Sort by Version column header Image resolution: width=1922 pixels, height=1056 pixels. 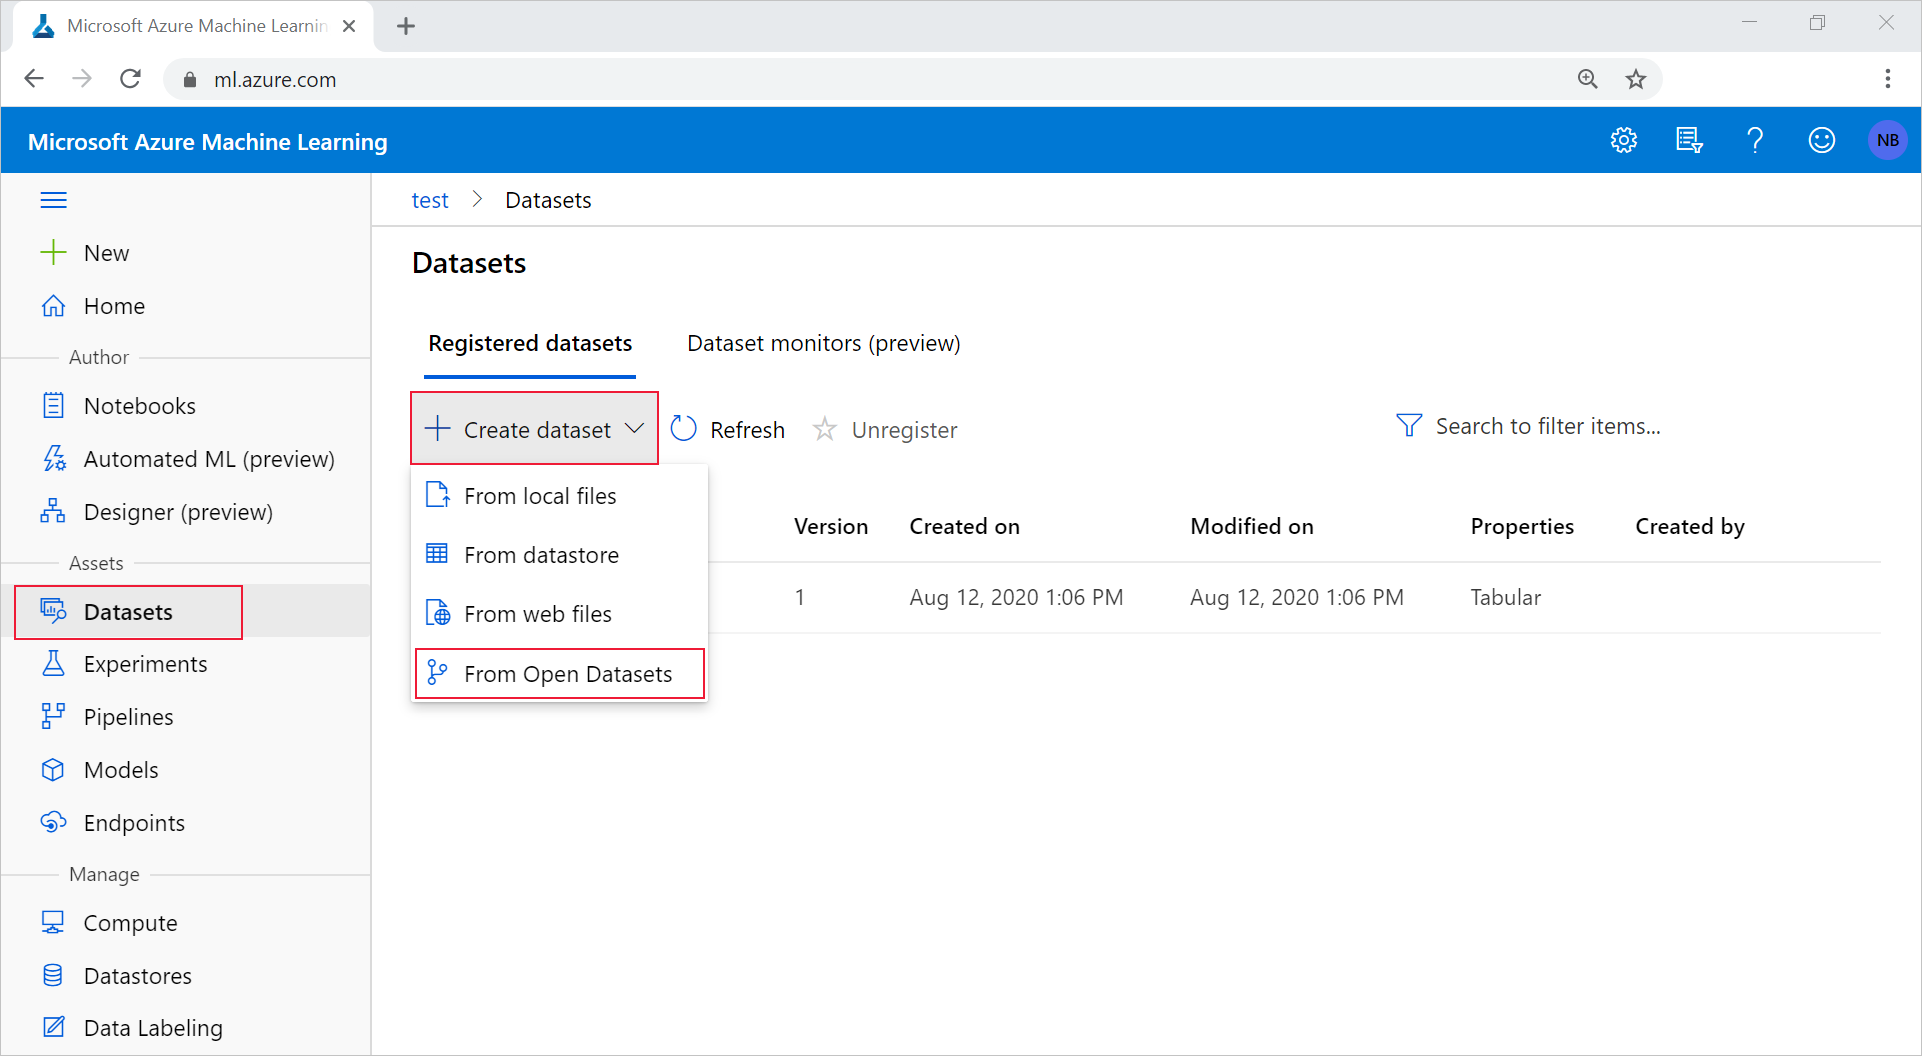pos(831,527)
